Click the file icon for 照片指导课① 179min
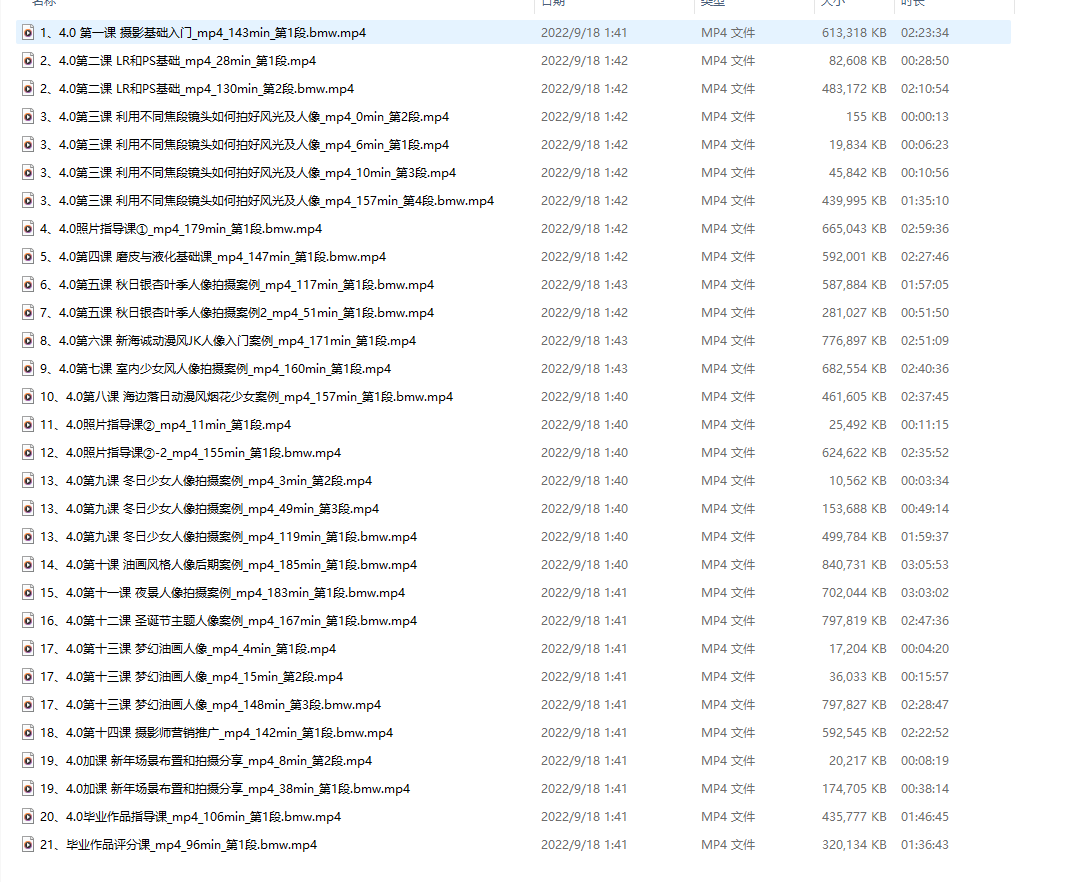The width and height of the screenshot is (1068, 882). pos(28,229)
